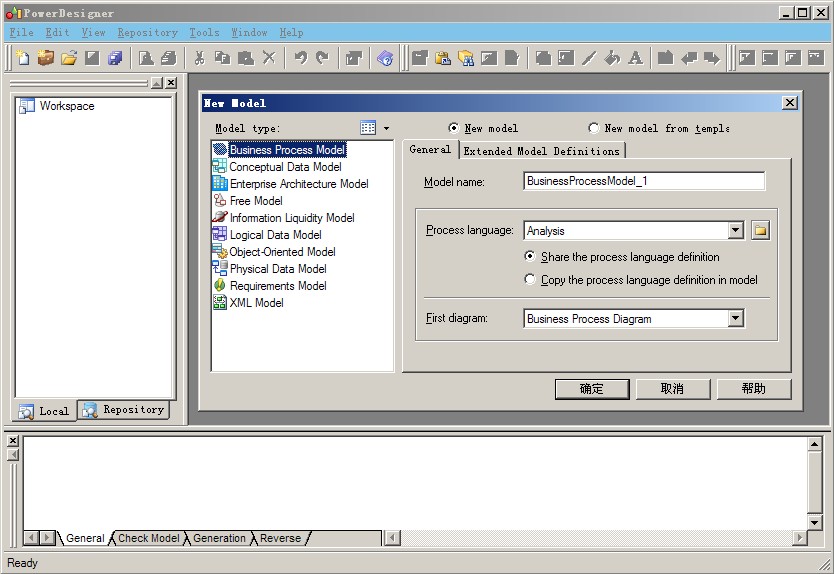Select Conceptual Data Model in list
Viewport: 834px width, 574px height.
(285, 167)
